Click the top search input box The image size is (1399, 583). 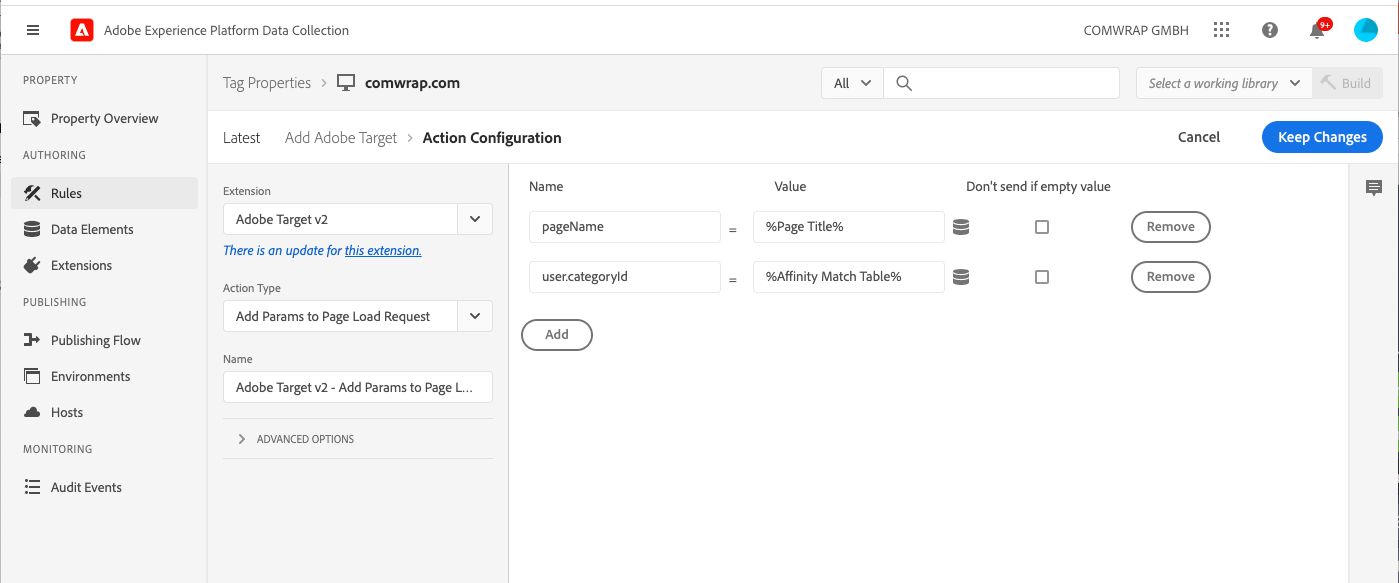click(x=1001, y=83)
